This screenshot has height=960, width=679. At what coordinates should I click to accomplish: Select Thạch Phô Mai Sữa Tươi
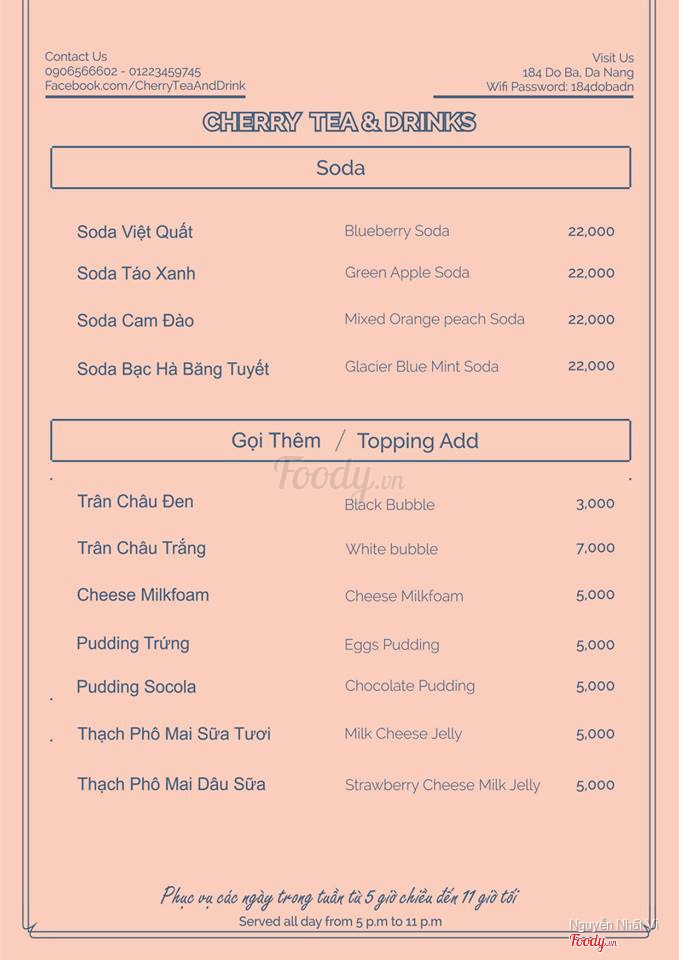(174, 734)
